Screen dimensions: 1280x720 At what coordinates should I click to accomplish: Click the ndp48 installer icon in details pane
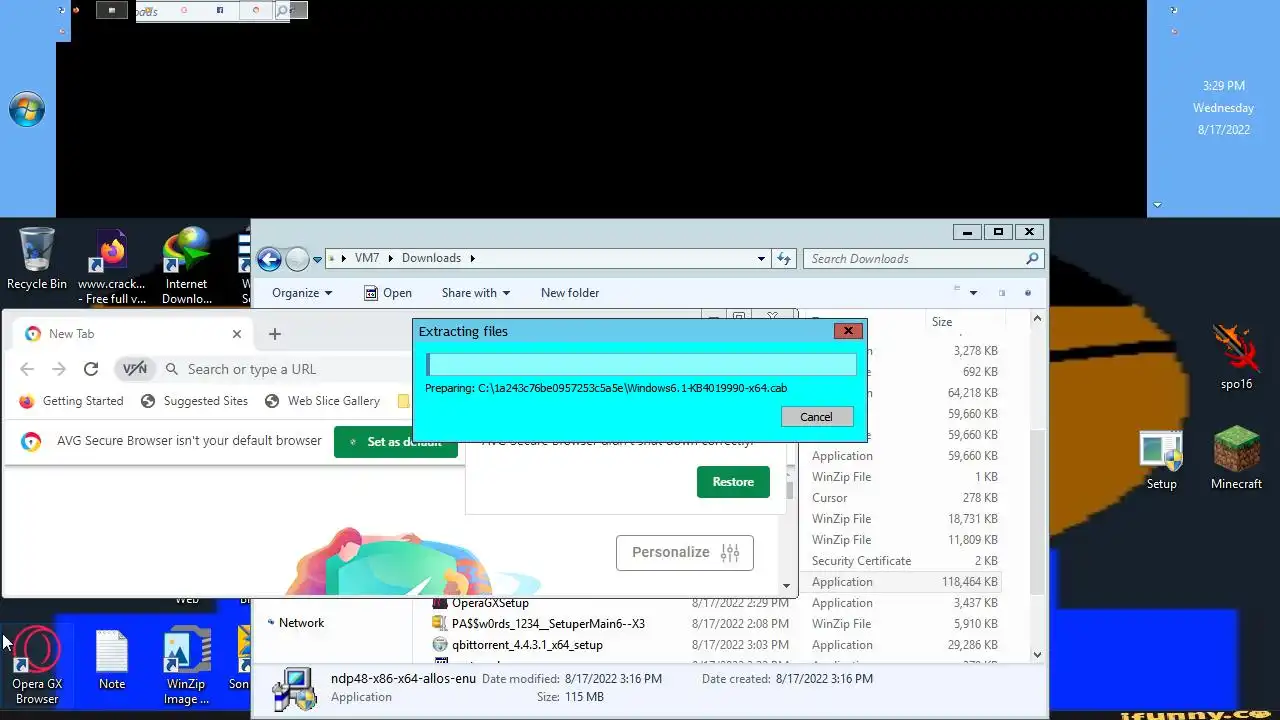click(x=294, y=689)
